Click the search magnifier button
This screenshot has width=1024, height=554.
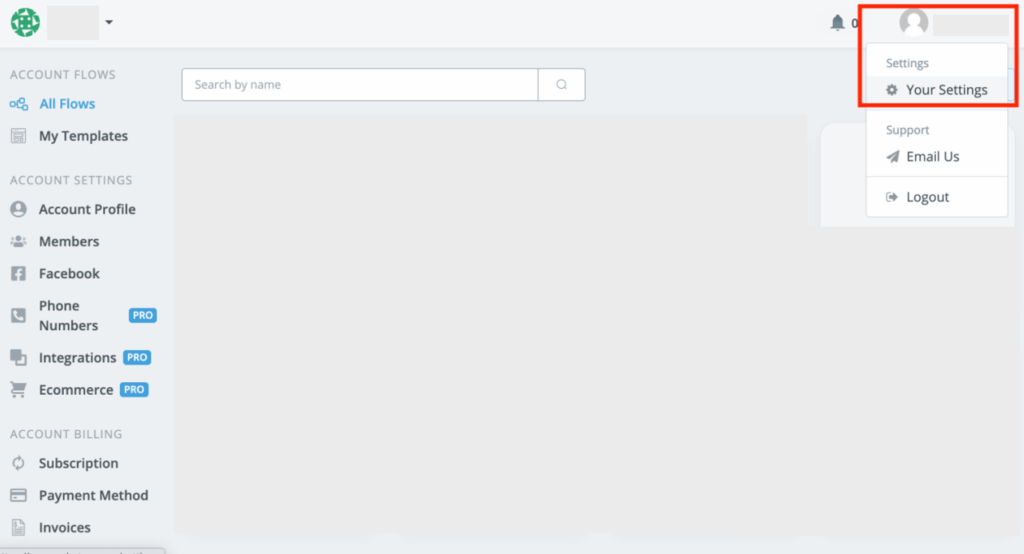[561, 85]
